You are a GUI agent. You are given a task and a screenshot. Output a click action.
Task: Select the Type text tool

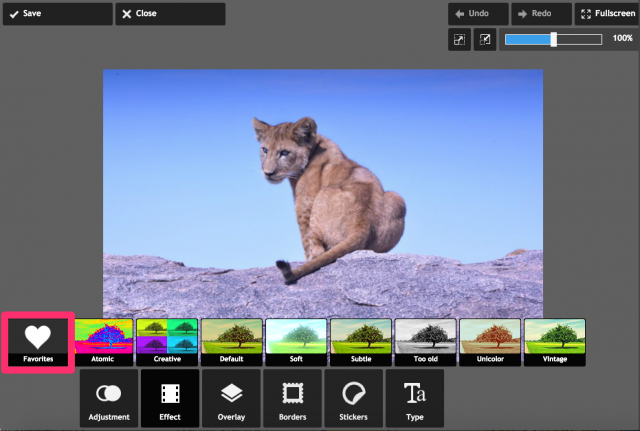point(413,397)
